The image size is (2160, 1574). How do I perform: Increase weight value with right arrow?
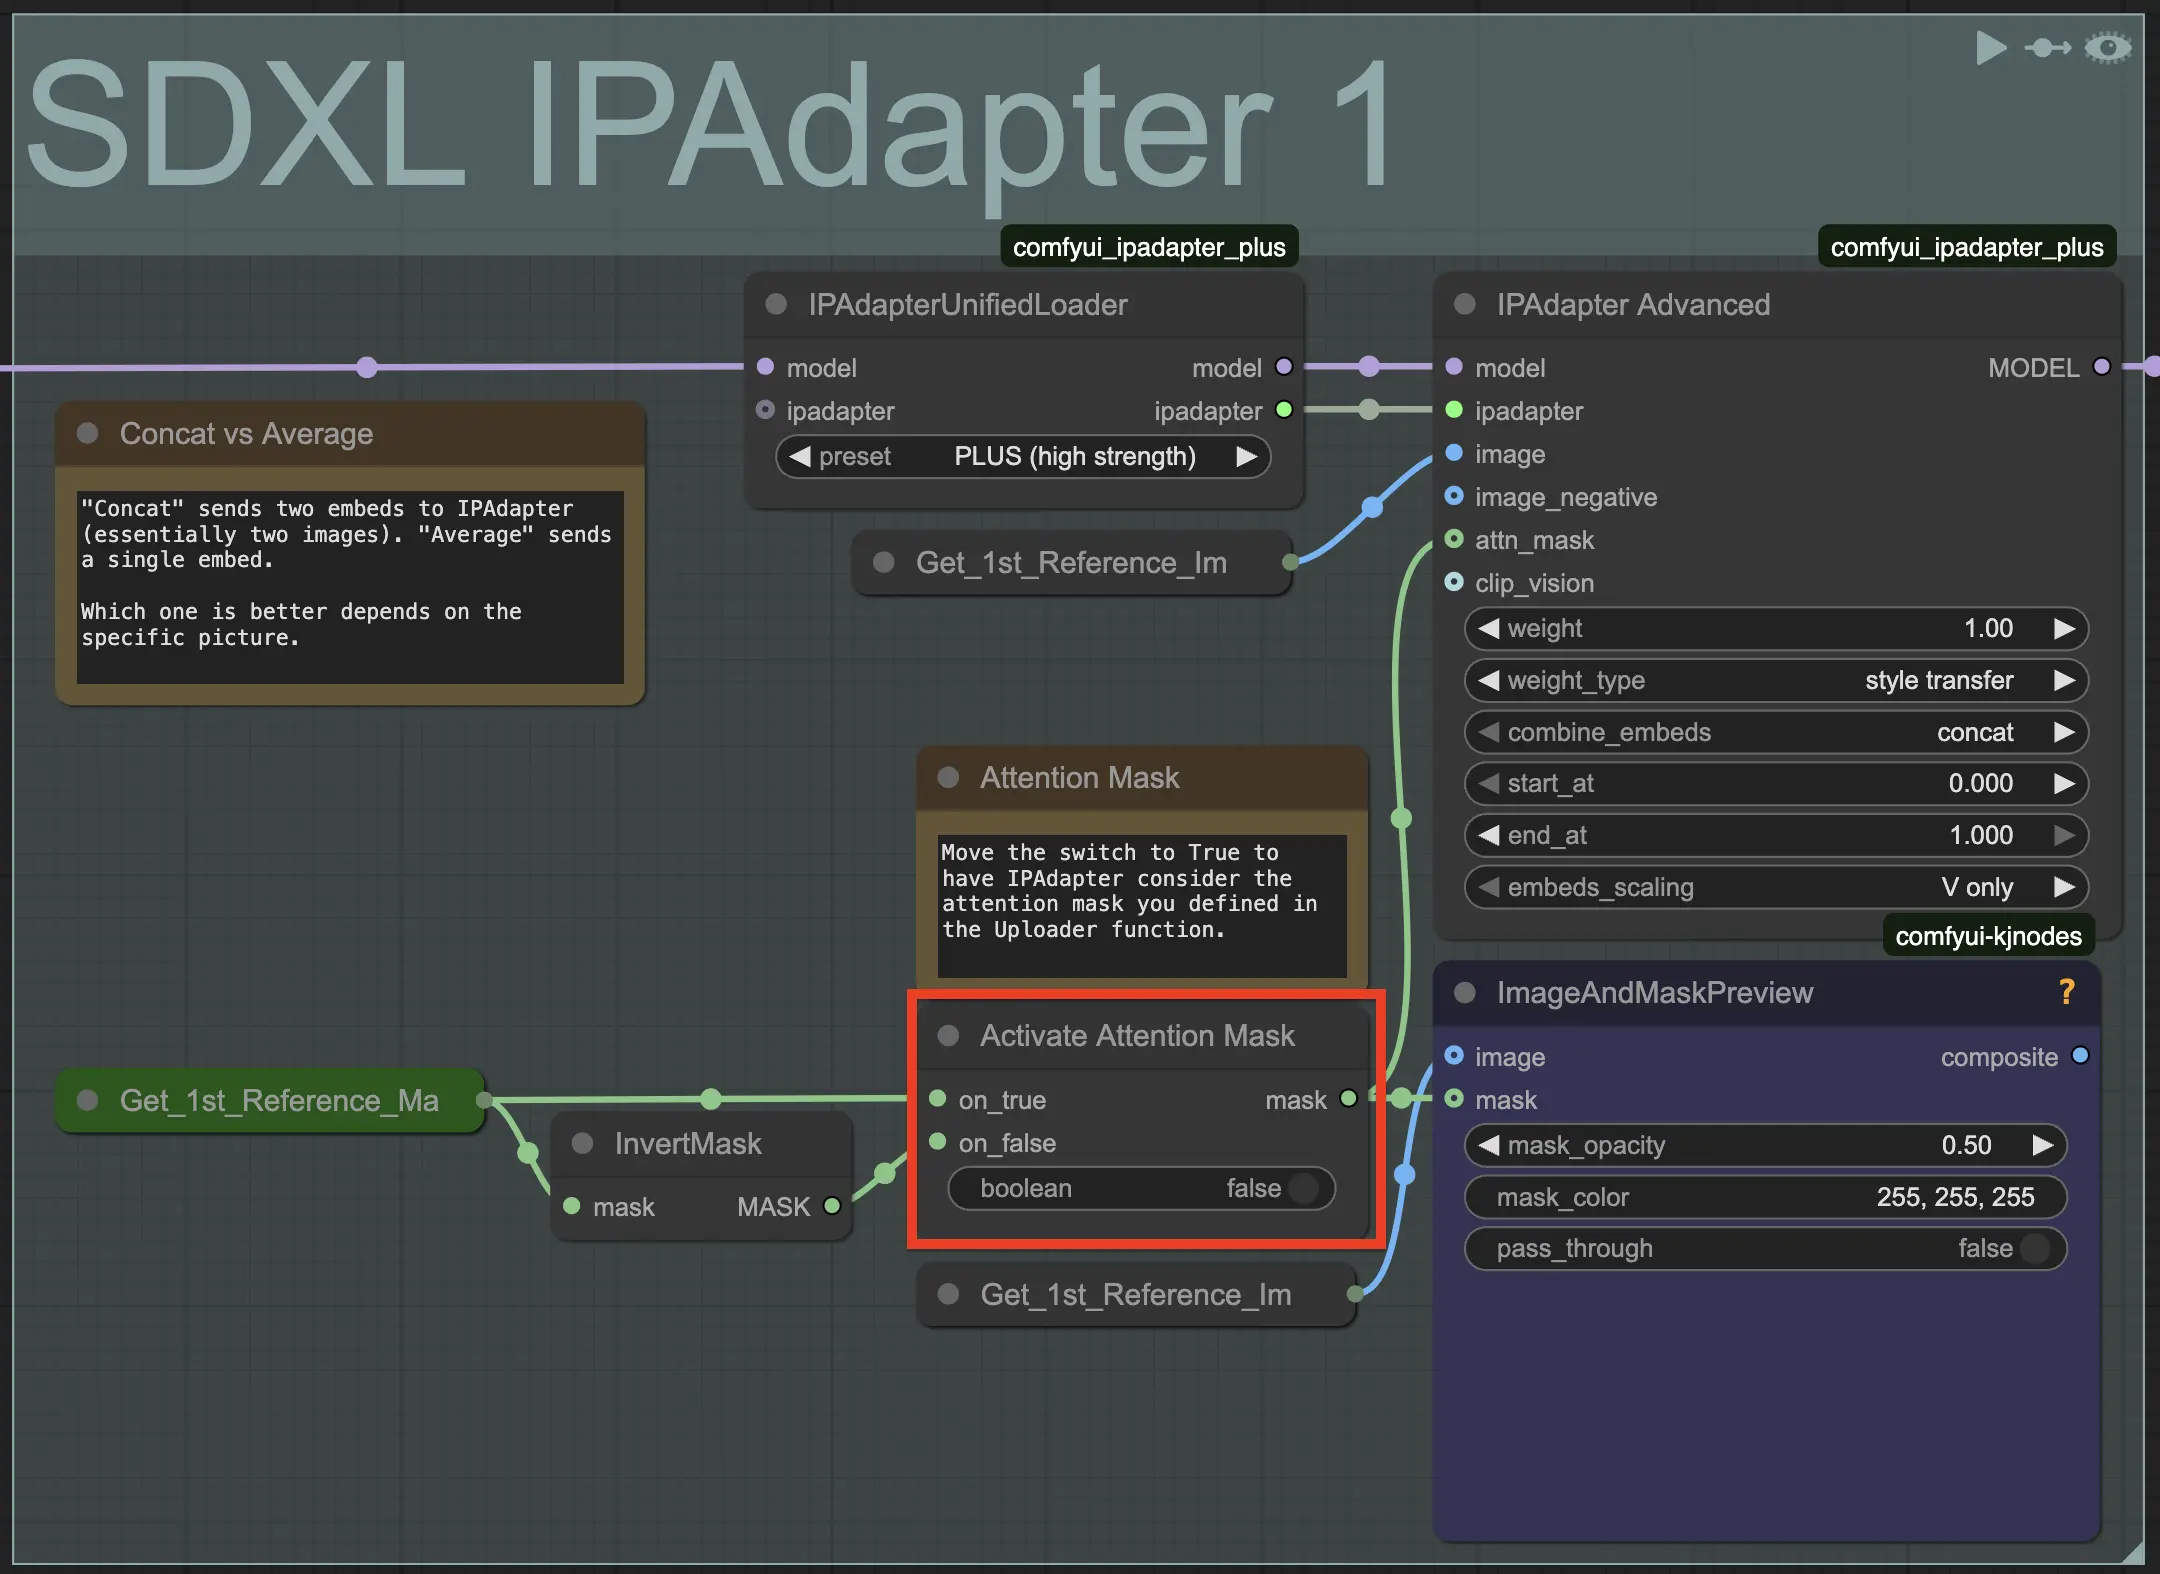[2064, 628]
